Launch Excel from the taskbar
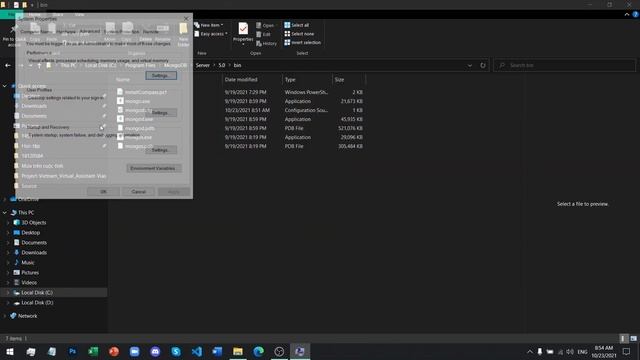640x360 pixels. point(93,351)
